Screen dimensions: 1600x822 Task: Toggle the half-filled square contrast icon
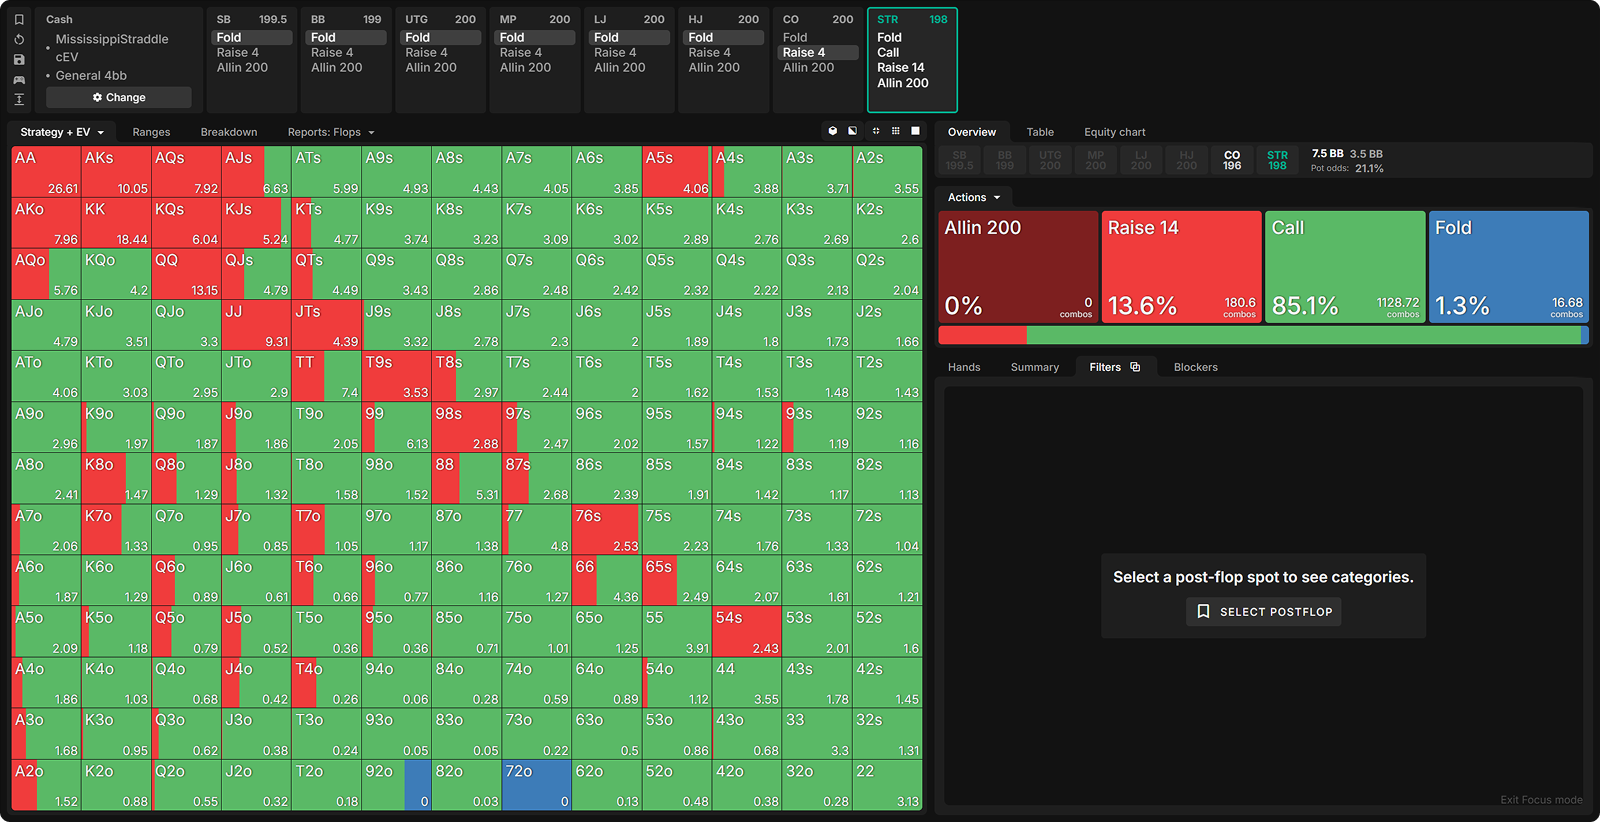click(x=853, y=131)
